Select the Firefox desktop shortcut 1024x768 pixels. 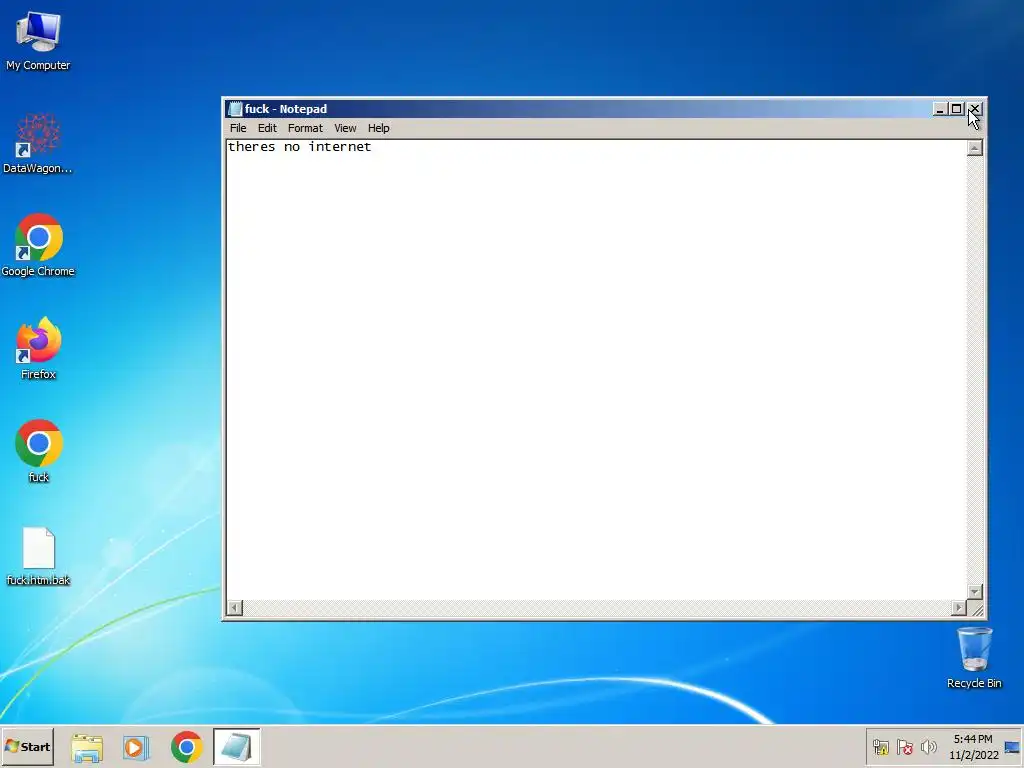pos(38,349)
